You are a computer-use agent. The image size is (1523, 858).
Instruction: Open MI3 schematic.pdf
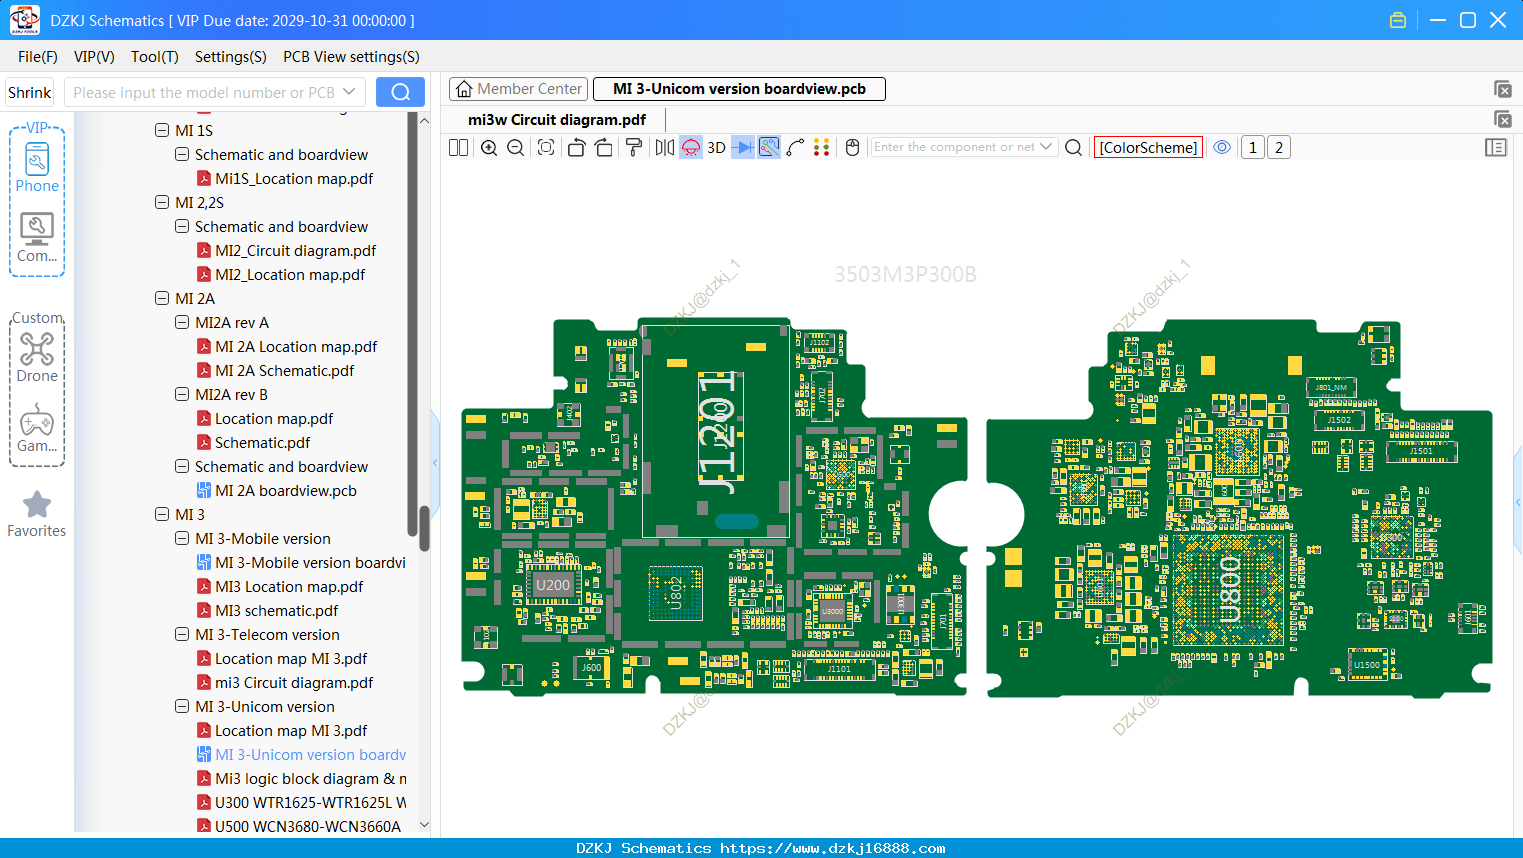[x=267, y=611]
